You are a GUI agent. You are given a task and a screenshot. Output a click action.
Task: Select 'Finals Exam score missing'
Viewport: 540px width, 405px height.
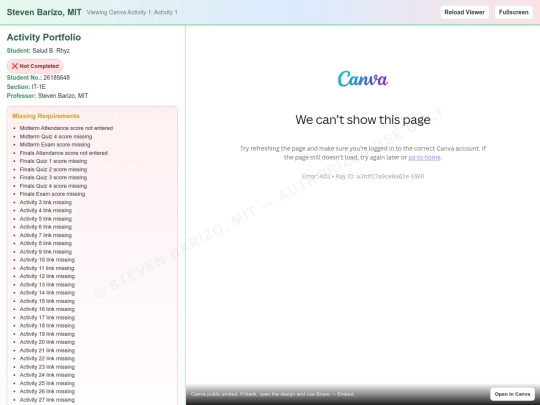click(52, 194)
